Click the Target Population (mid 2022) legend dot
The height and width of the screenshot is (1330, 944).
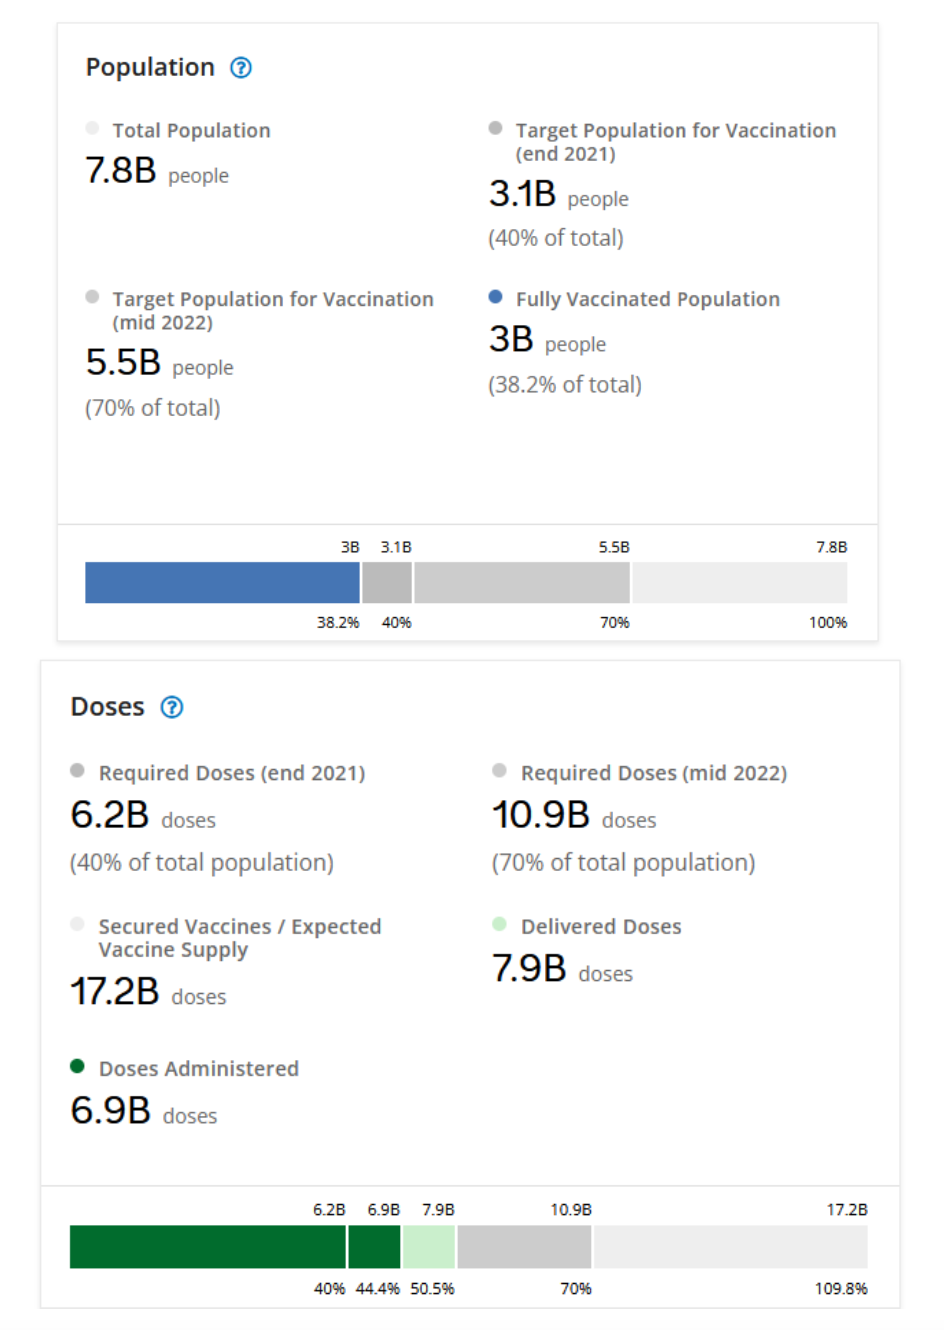(92, 297)
